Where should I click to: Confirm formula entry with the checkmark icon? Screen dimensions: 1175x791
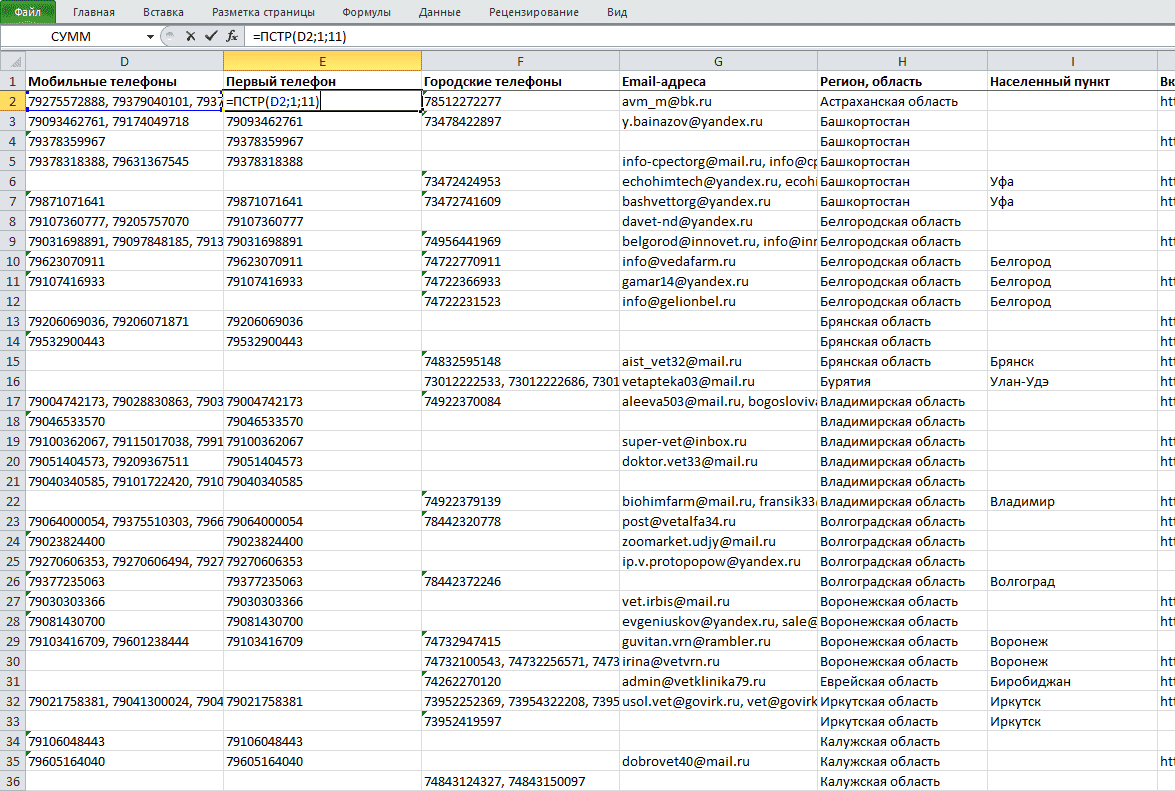(211, 36)
